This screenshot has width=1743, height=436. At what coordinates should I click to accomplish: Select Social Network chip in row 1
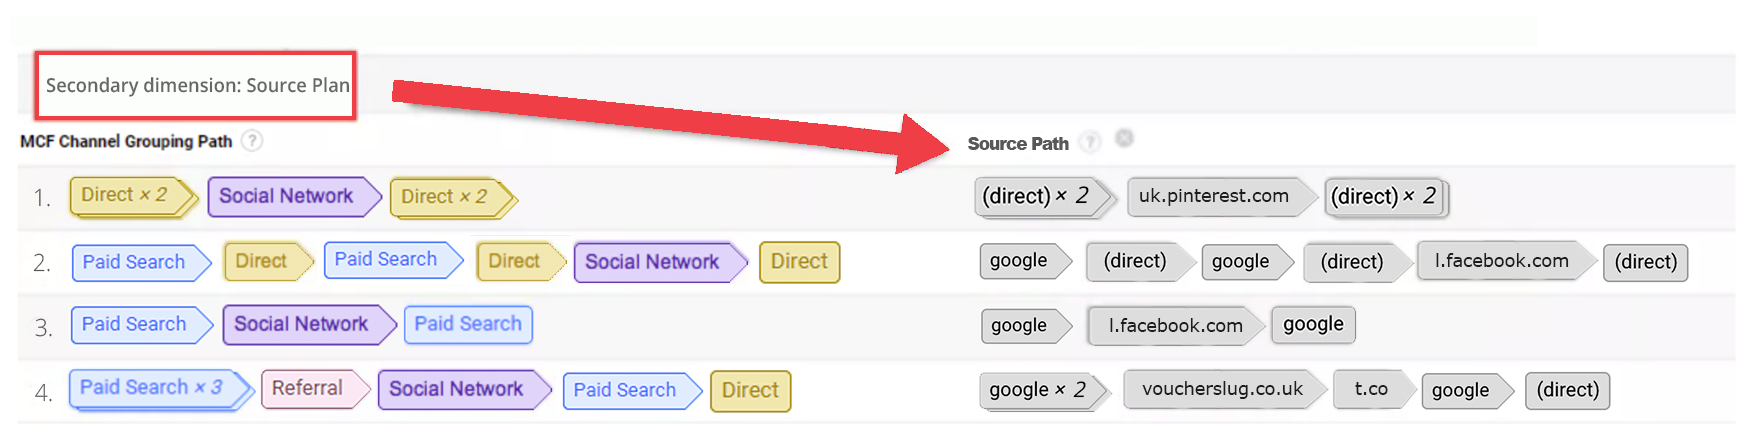pos(286,197)
